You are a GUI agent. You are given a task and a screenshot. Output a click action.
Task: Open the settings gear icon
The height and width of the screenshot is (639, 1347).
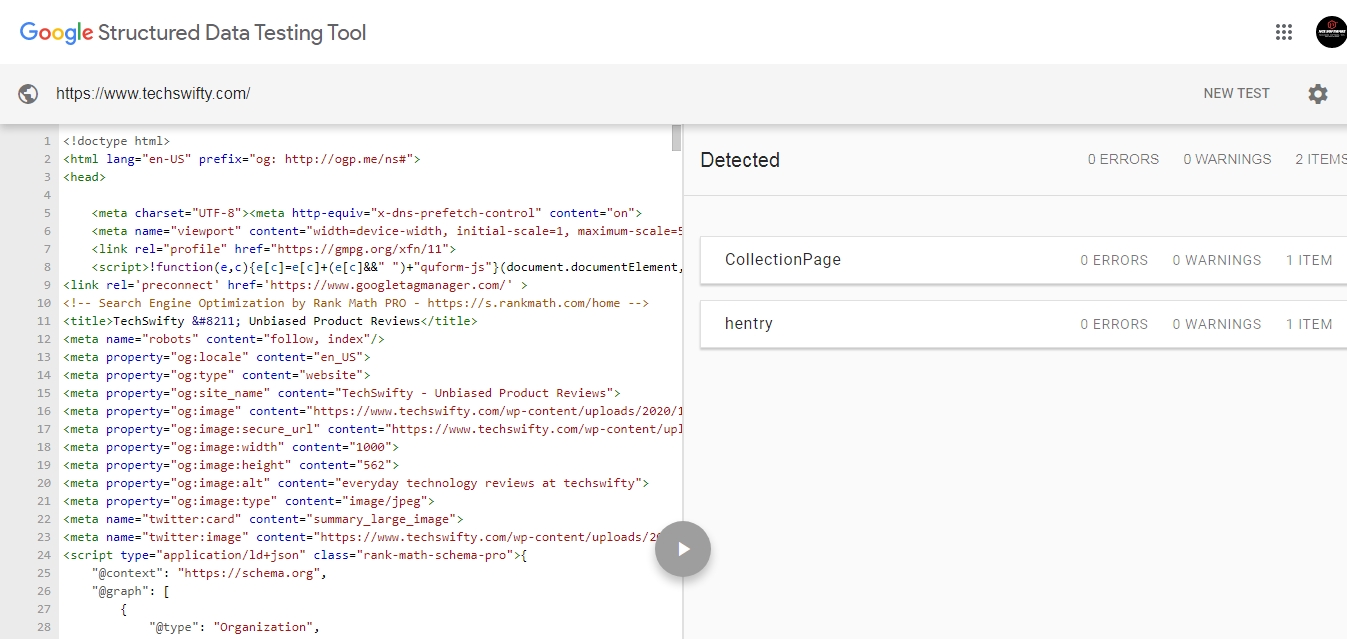[1318, 94]
